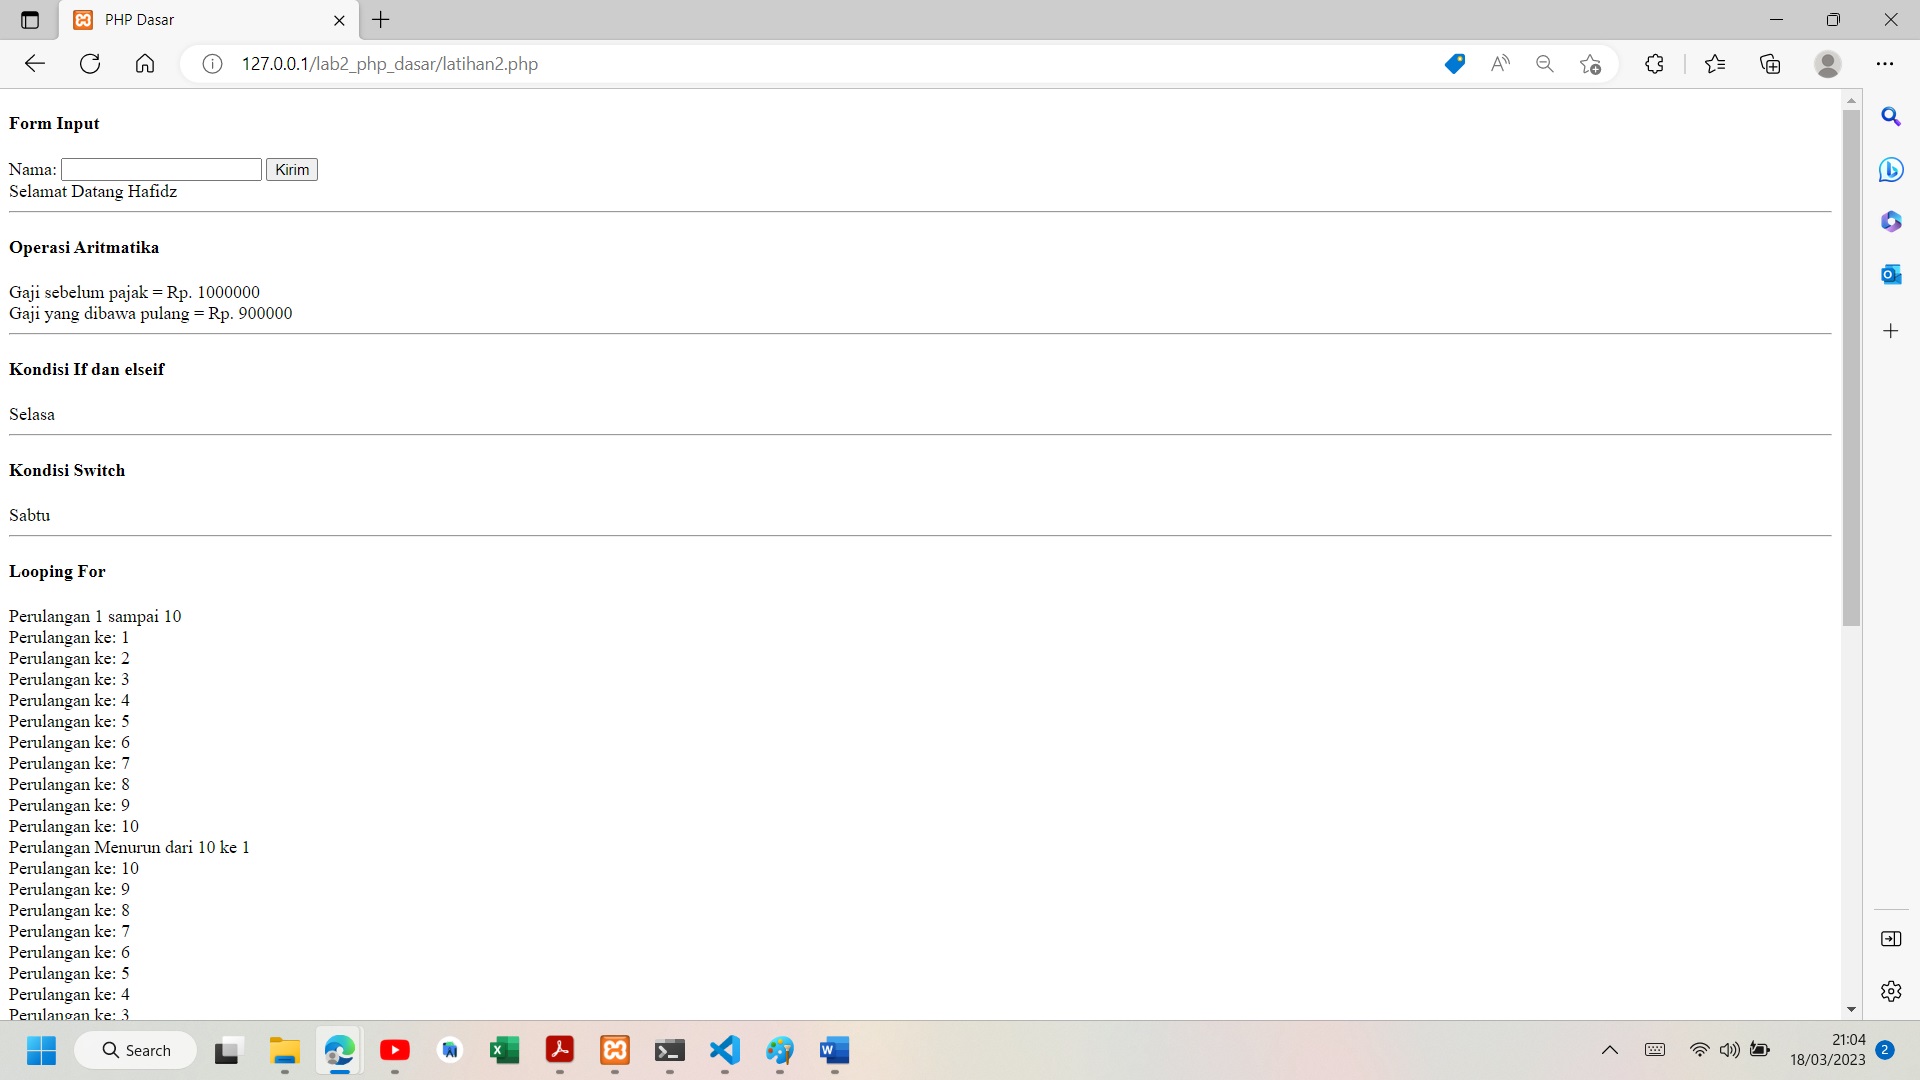The image size is (1920, 1080).
Task: Open the tab actions menu
Action: [x=29, y=19]
